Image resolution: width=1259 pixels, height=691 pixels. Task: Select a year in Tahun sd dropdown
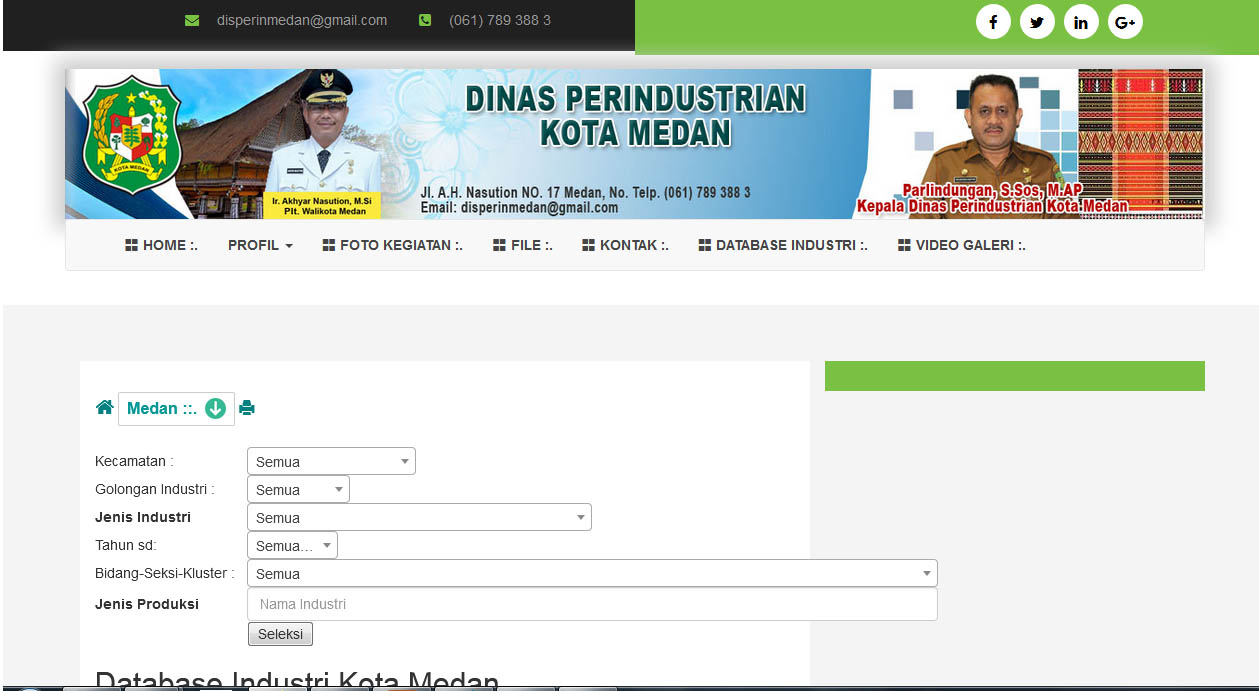(292, 546)
